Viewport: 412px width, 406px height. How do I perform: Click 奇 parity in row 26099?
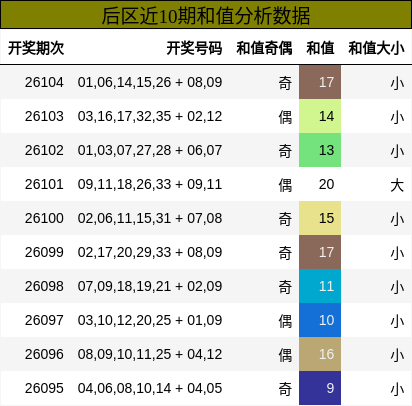pos(285,253)
